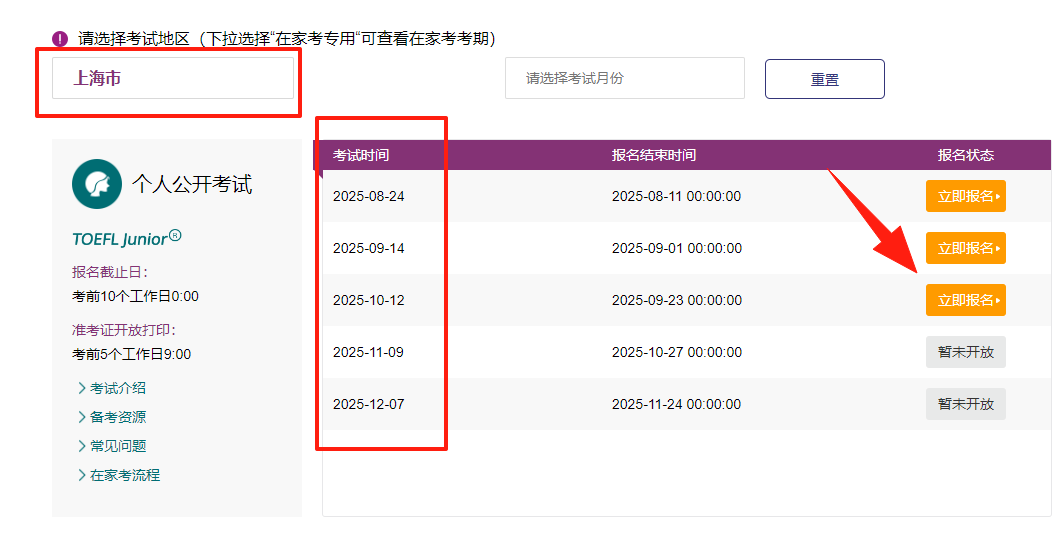Screen dimensions: 1061x542
Task: Click 立即报名 for the 2025-09-14 exam
Action: [x=966, y=248]
